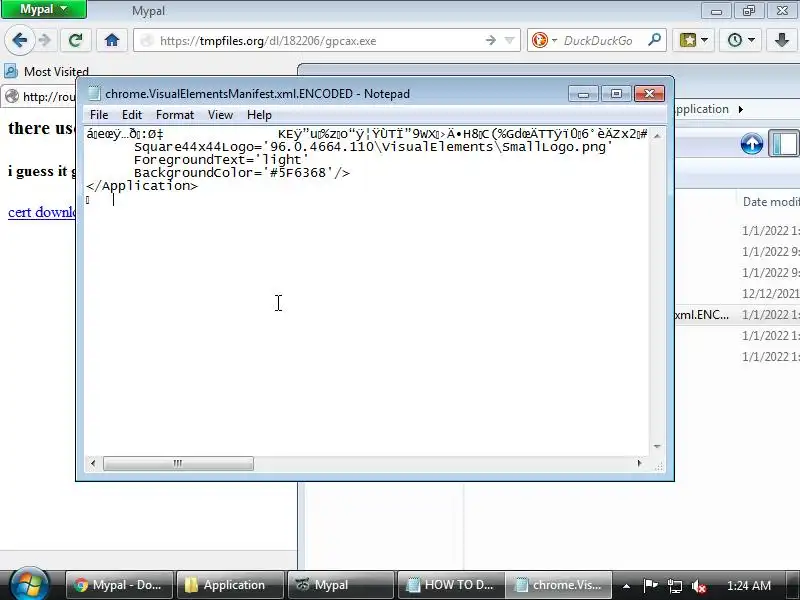Viewport: 800px width, 600px height.
Task: Select the xml.ENC... file row in Explorer
Action: click(x=737, y=315)
